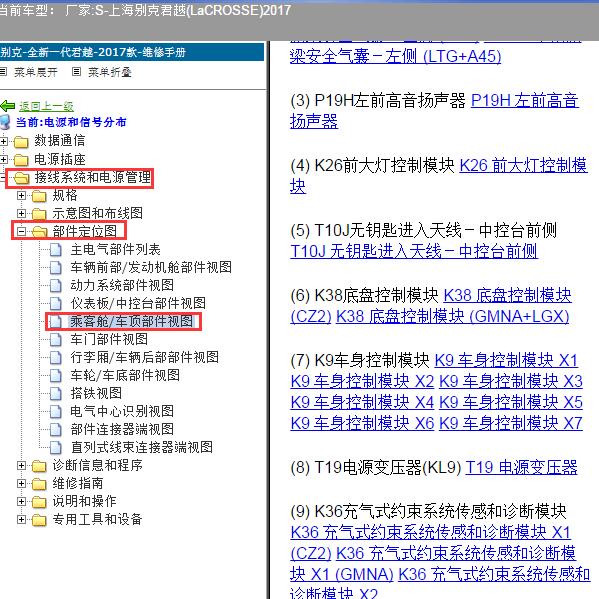
Task: Open 仪表板/中控台部件视图 item
Action: 138,304
